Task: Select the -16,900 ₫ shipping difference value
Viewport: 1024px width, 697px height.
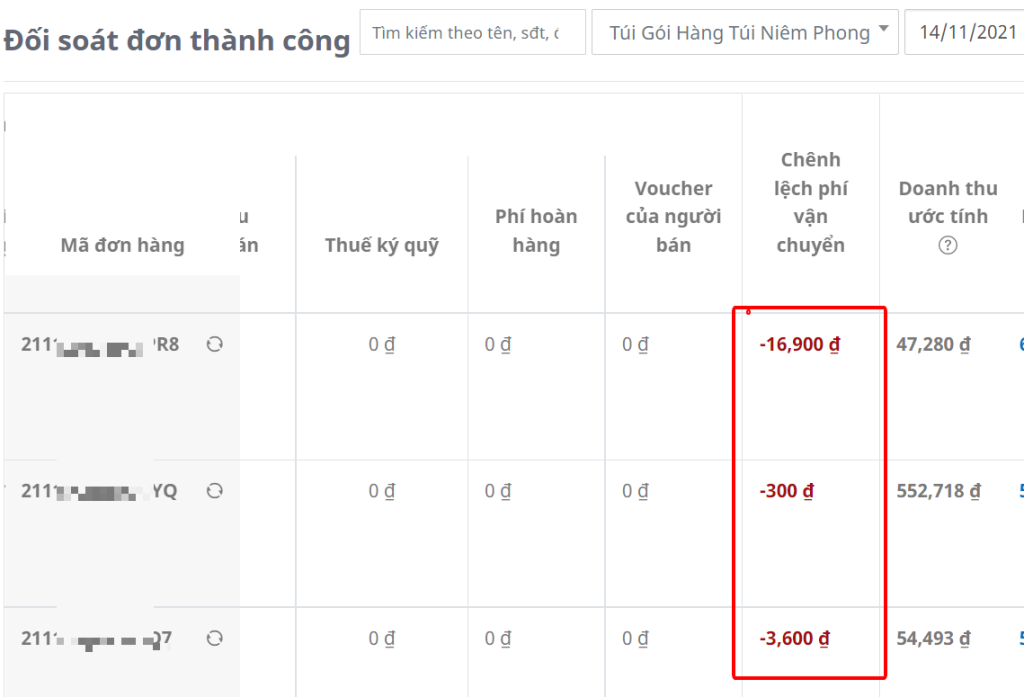Action: point(799,345)
